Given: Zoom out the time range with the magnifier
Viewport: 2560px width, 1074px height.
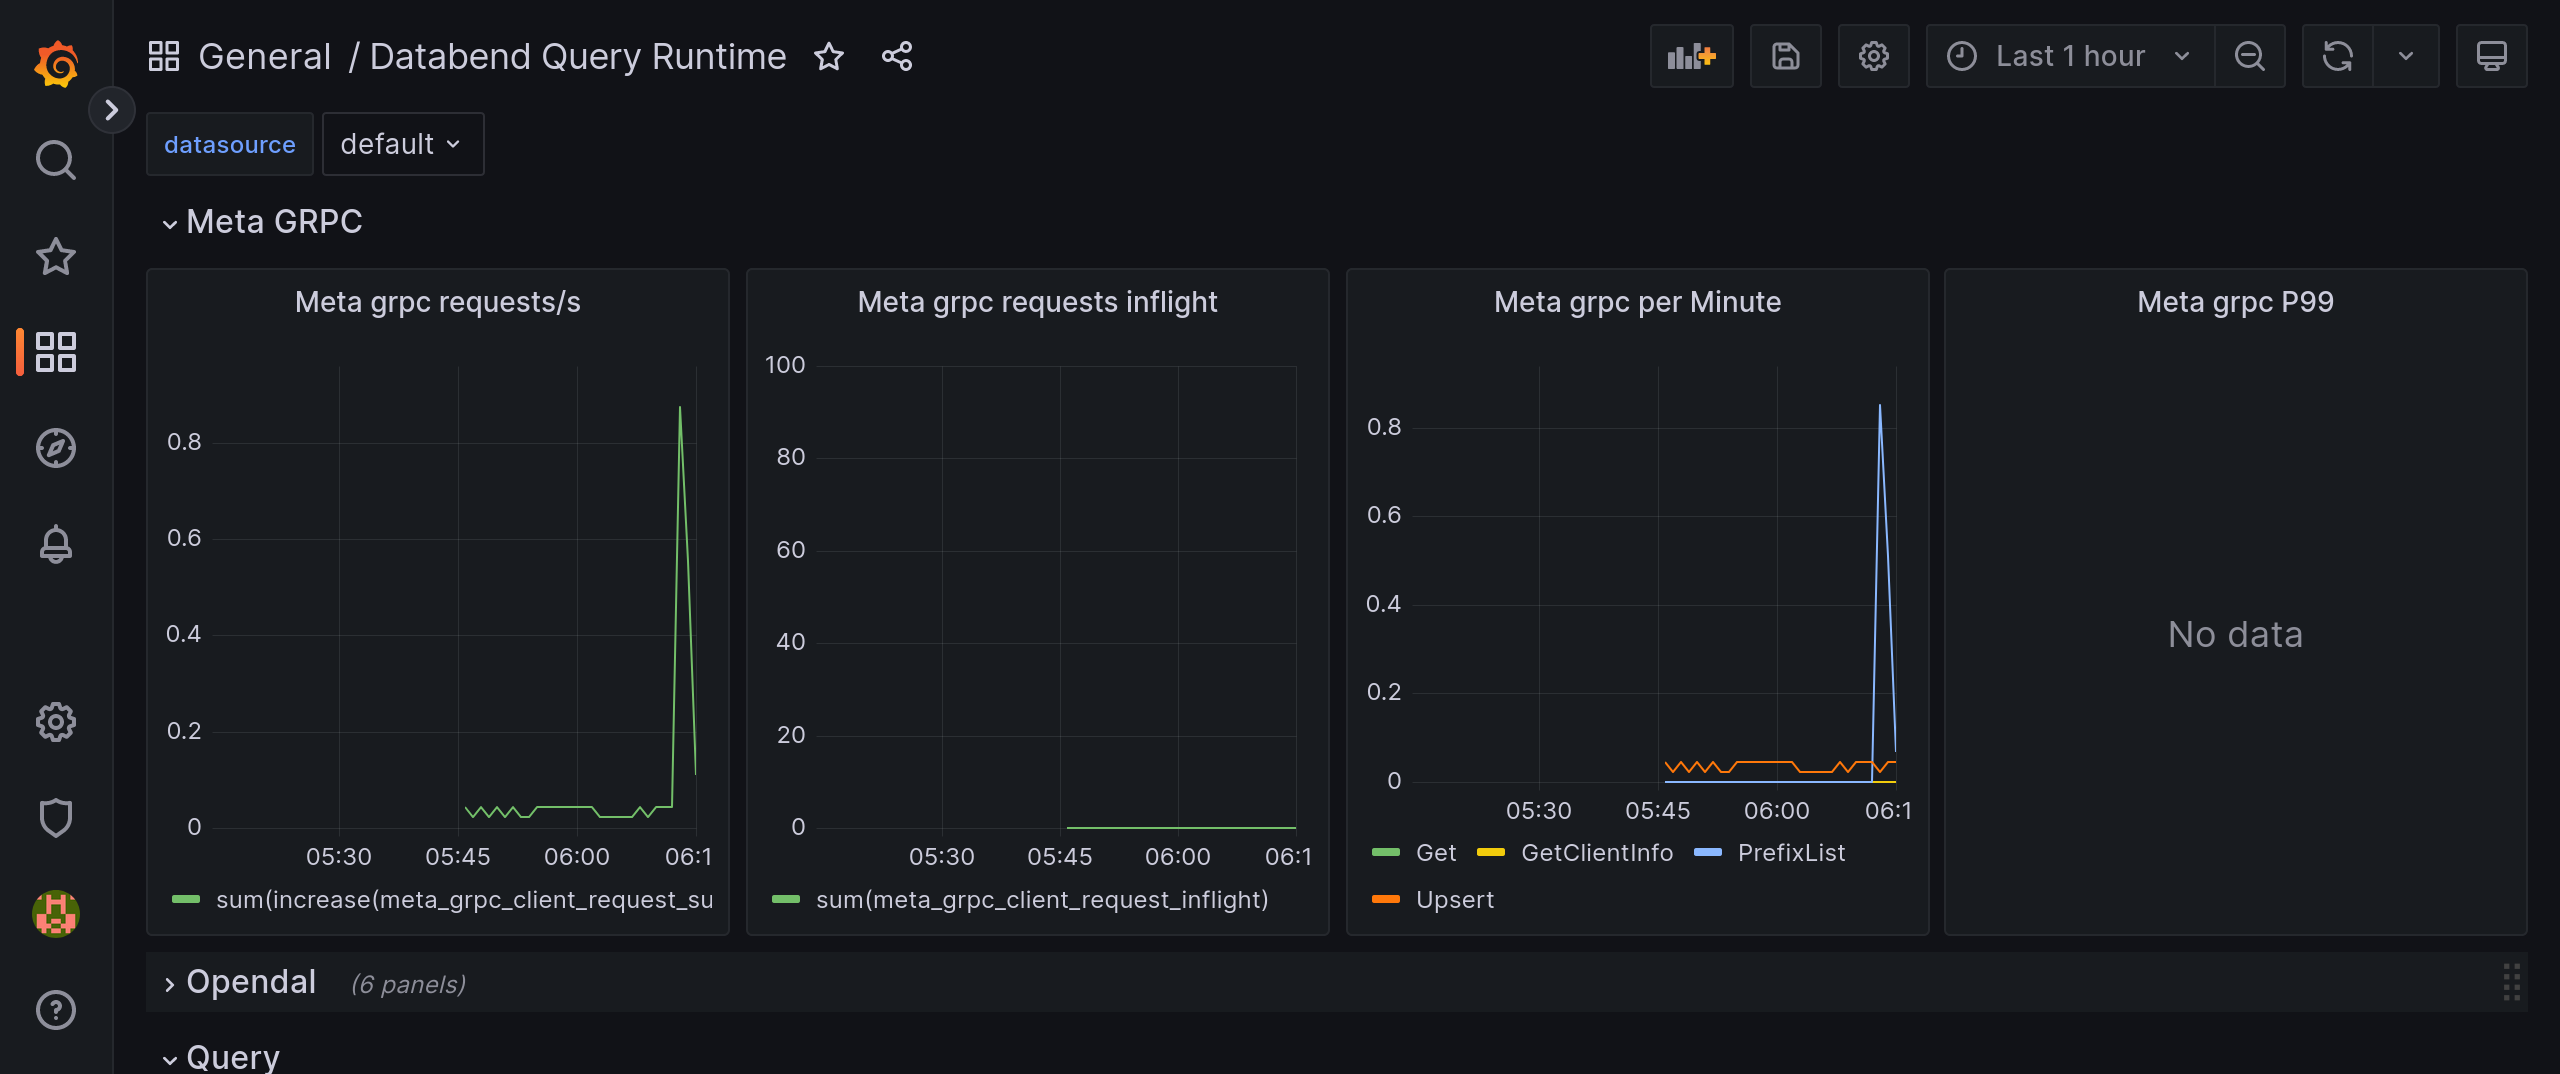Looking at the screenshot, I should coord(2249,56).
